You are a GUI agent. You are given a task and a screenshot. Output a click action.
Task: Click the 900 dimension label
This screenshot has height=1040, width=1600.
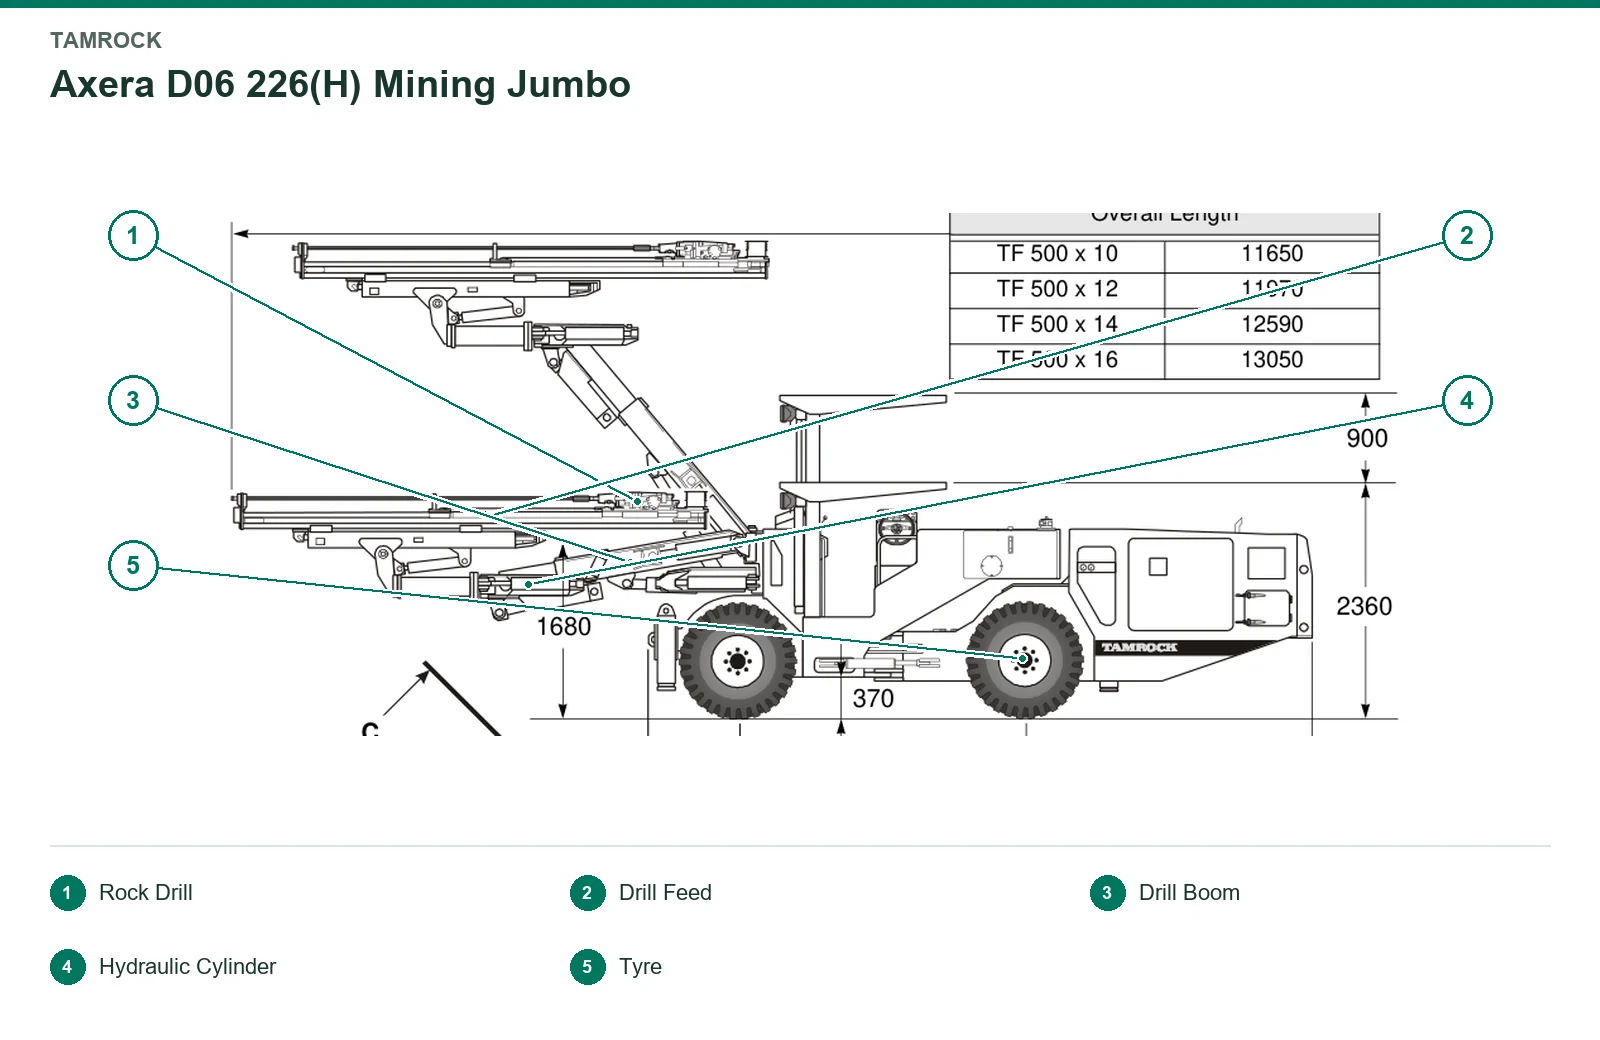(x=1367, y=438)
